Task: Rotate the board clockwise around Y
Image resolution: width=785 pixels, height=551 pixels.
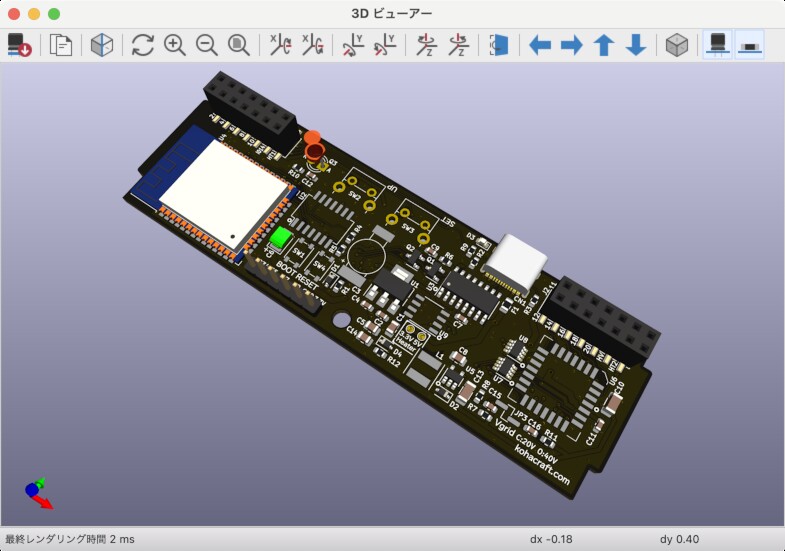Action: pyautogui.click(x=353, y=45)
